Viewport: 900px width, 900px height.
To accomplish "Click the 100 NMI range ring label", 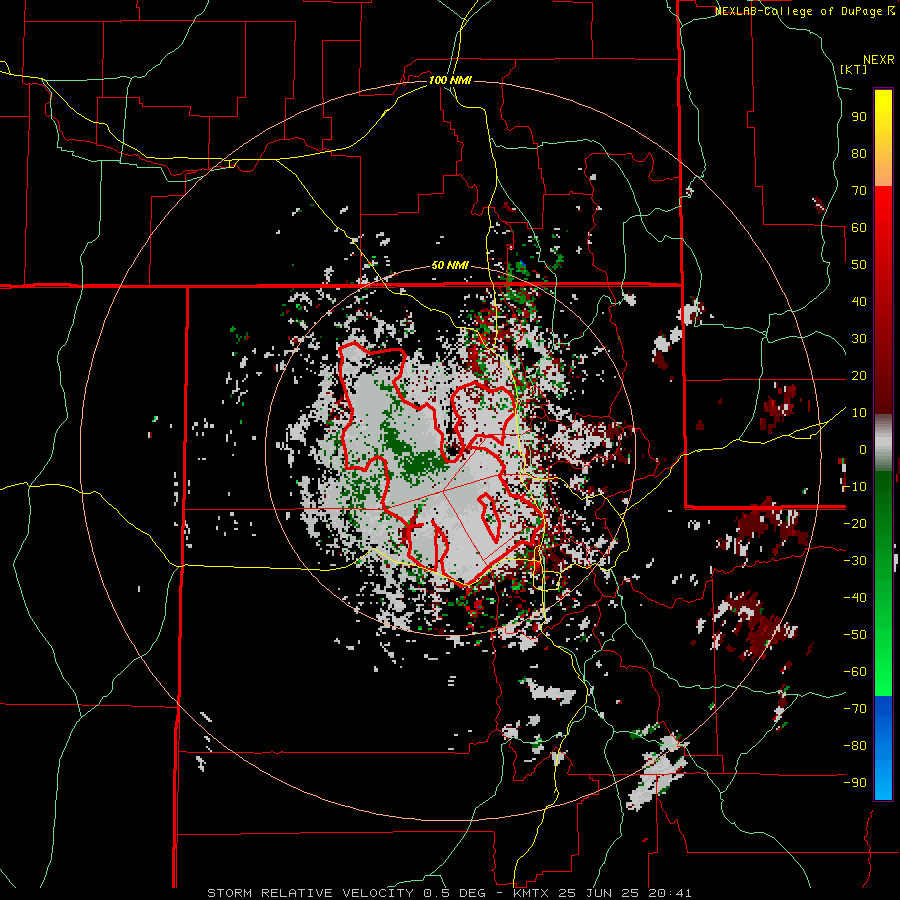I will (x=450, y=80).
